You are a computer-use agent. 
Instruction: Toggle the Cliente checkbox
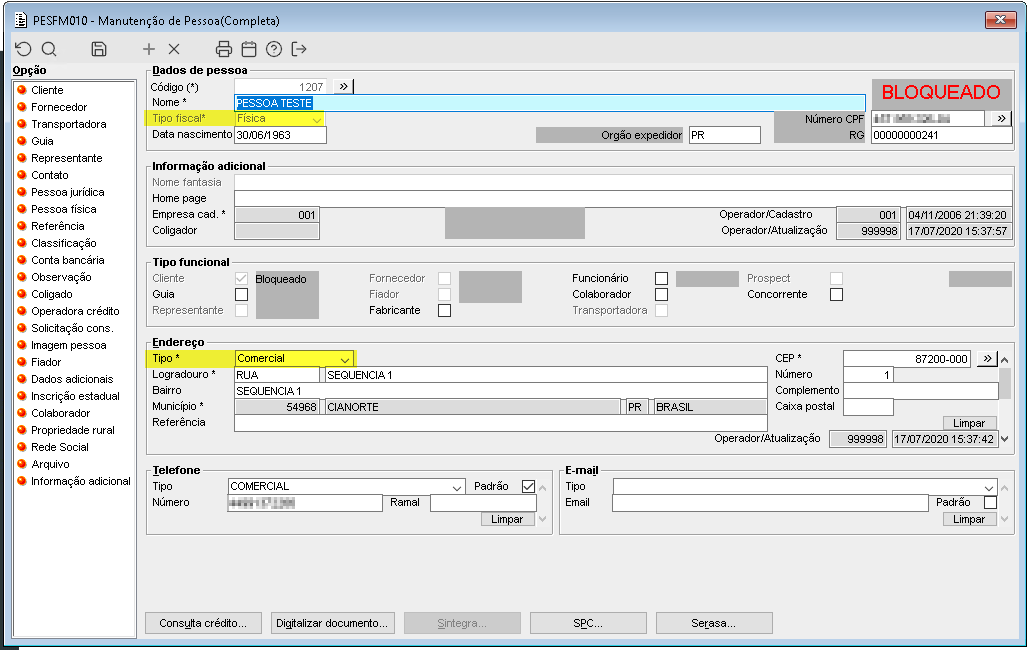pyautogui.click(x=242, y=278)
